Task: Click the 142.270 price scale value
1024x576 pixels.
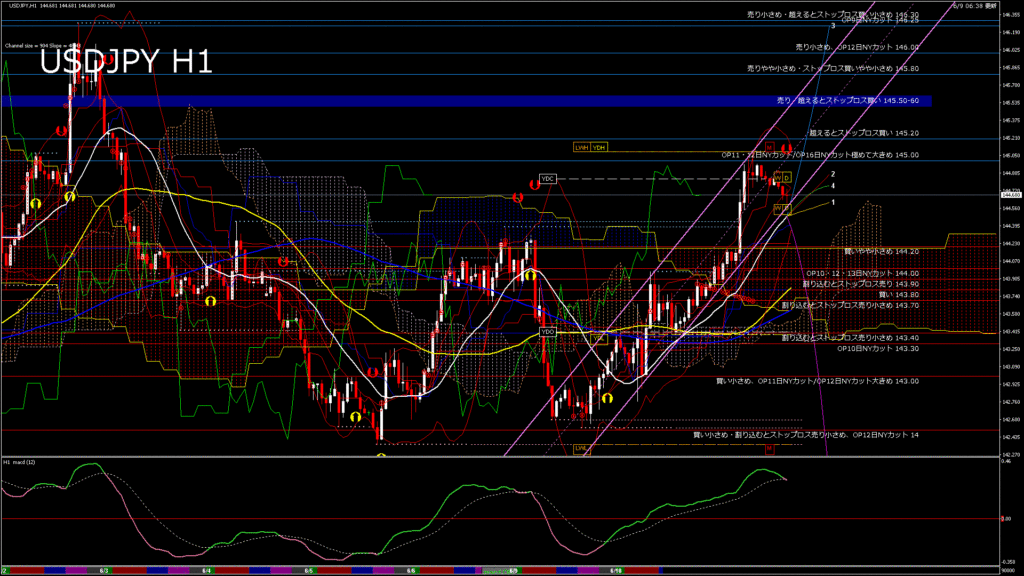Action: click(1012, 455)
